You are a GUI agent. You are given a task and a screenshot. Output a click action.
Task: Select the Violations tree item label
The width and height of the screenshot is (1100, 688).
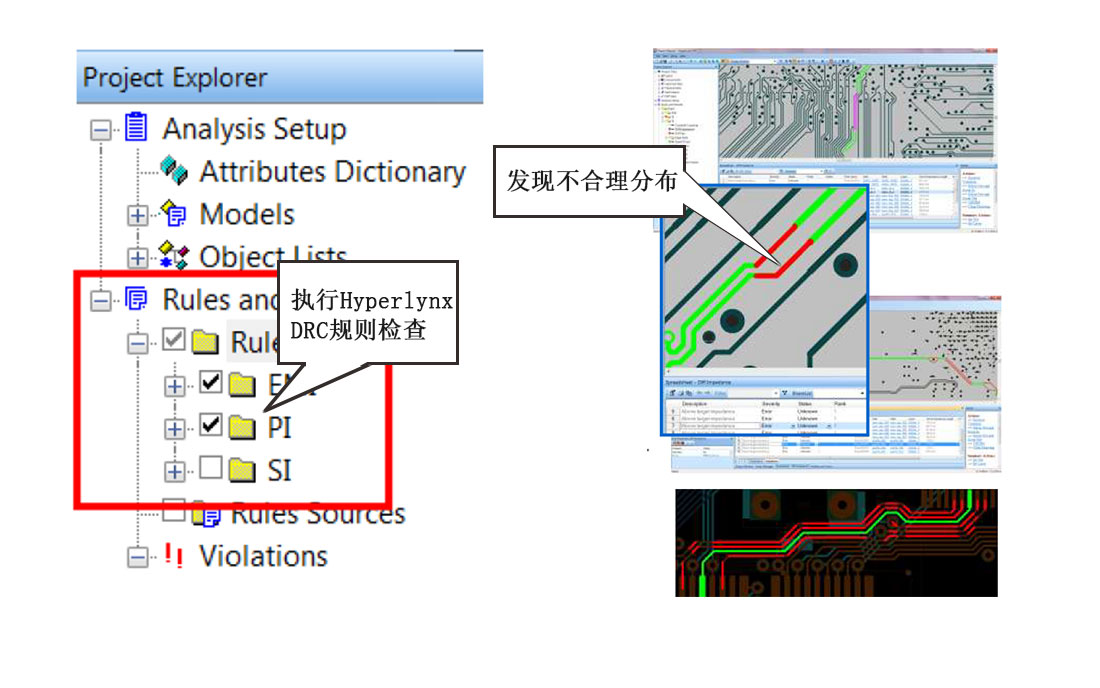[x=263, y=556]
